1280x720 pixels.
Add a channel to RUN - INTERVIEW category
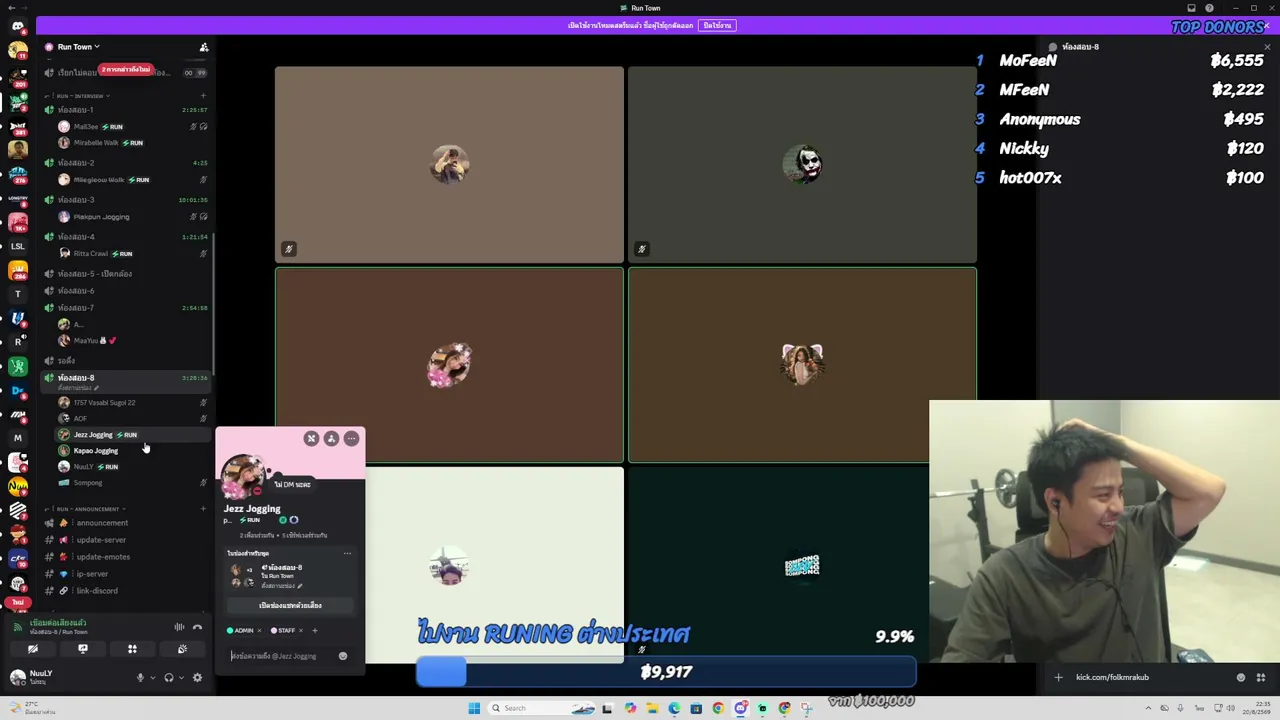tap(203, 96)
